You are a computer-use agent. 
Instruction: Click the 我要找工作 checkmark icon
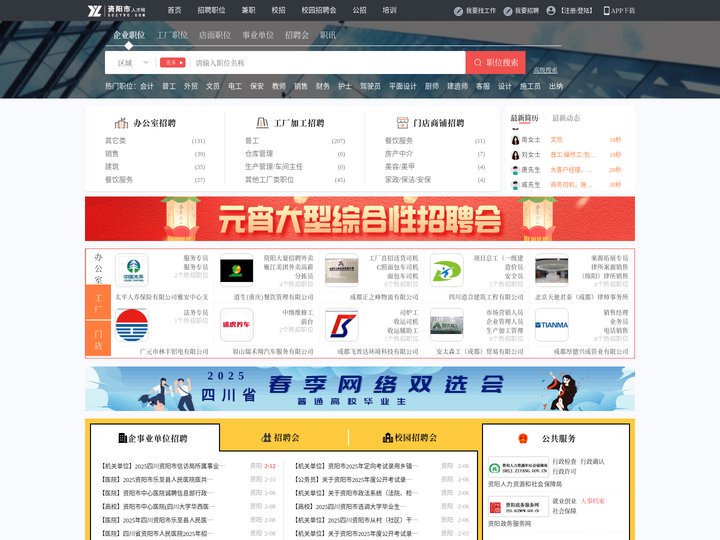tap(458, 11)
